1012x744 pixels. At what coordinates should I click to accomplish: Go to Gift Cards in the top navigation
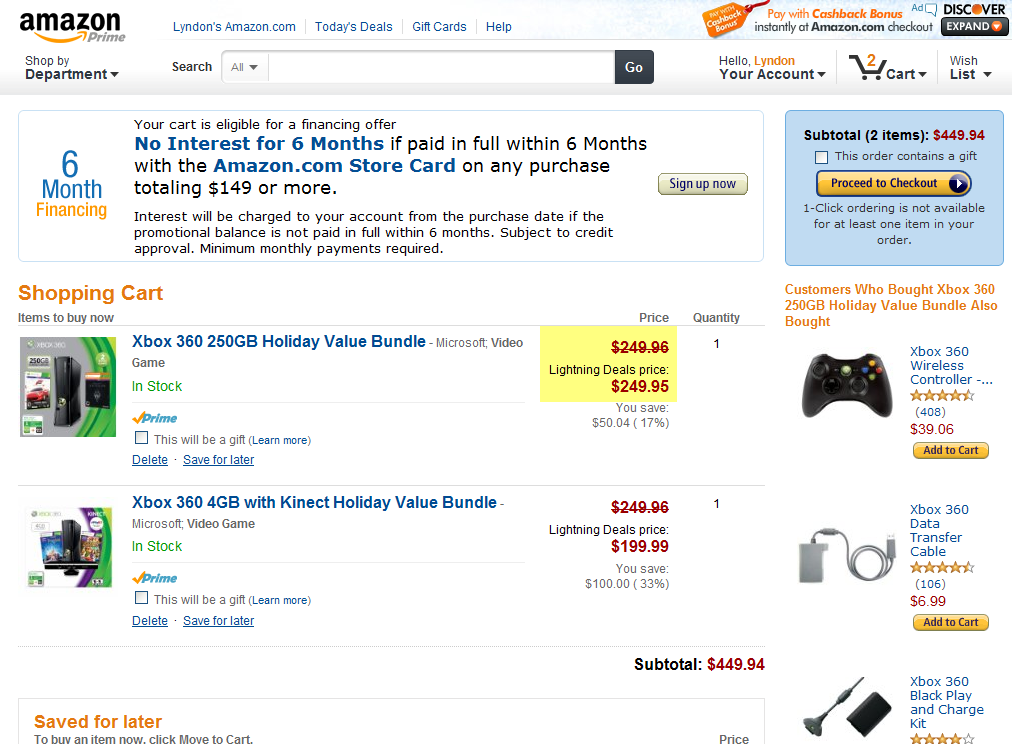click(439, 27)
